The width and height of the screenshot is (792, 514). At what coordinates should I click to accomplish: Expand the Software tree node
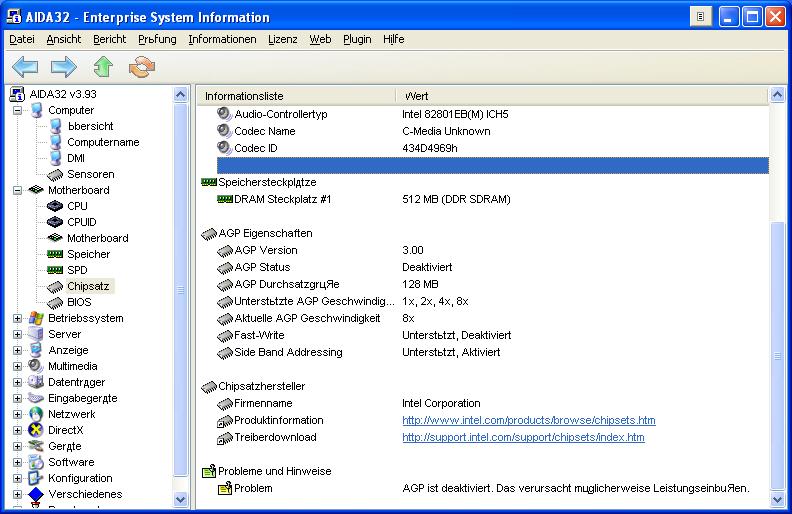[x=17, y=462]
